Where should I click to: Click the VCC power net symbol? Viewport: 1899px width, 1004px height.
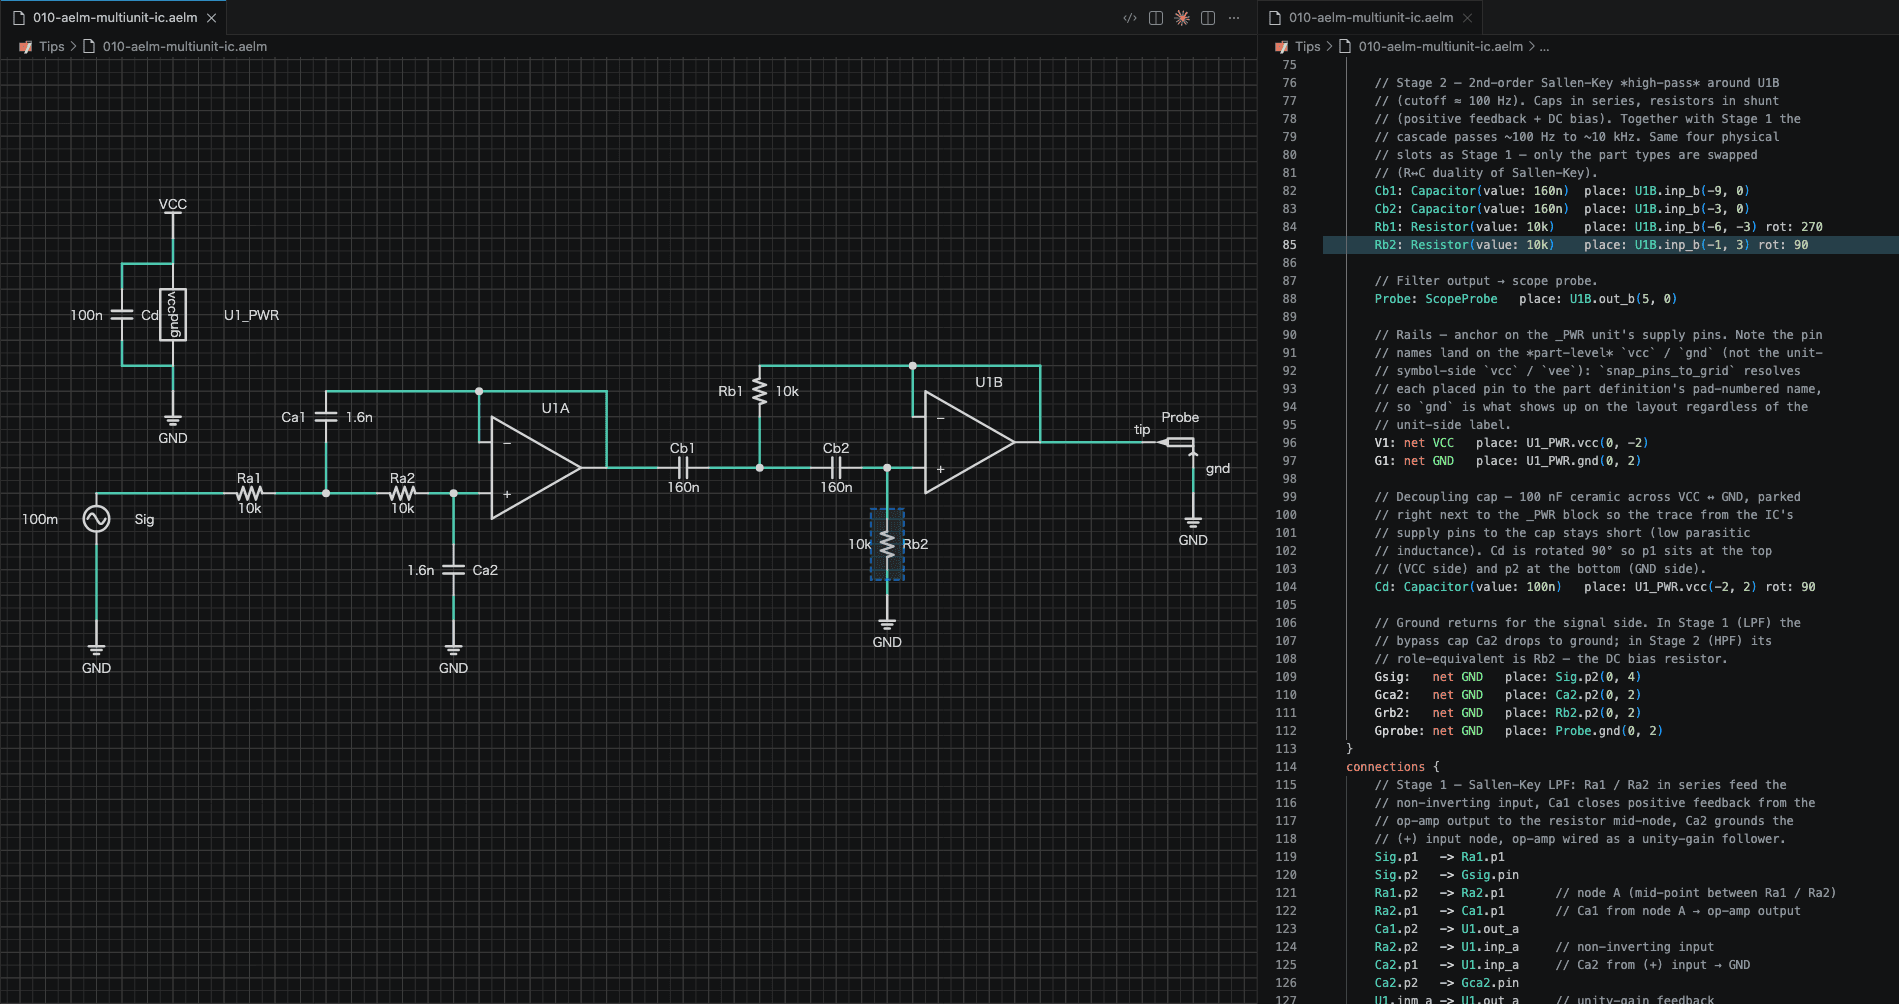point(173,205)
